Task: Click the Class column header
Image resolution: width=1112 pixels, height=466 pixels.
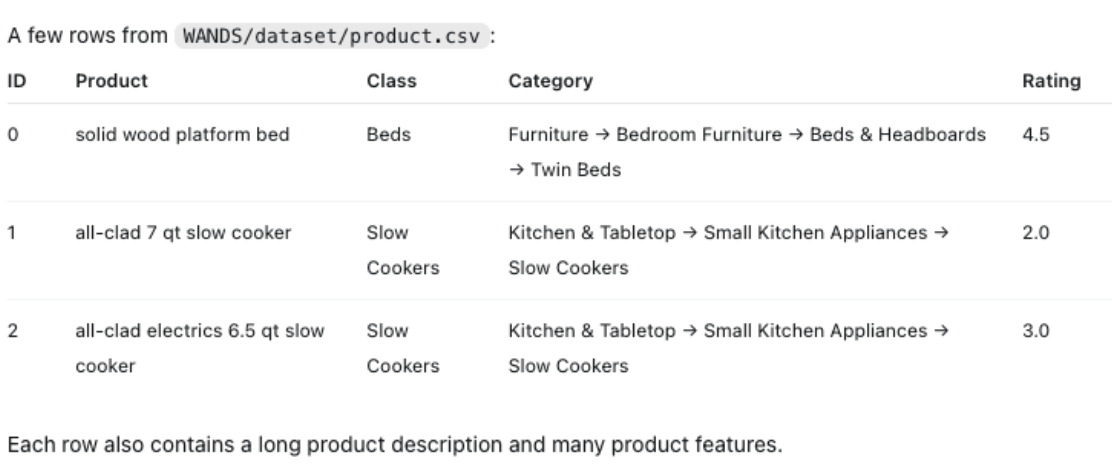Action: point(391,81)
